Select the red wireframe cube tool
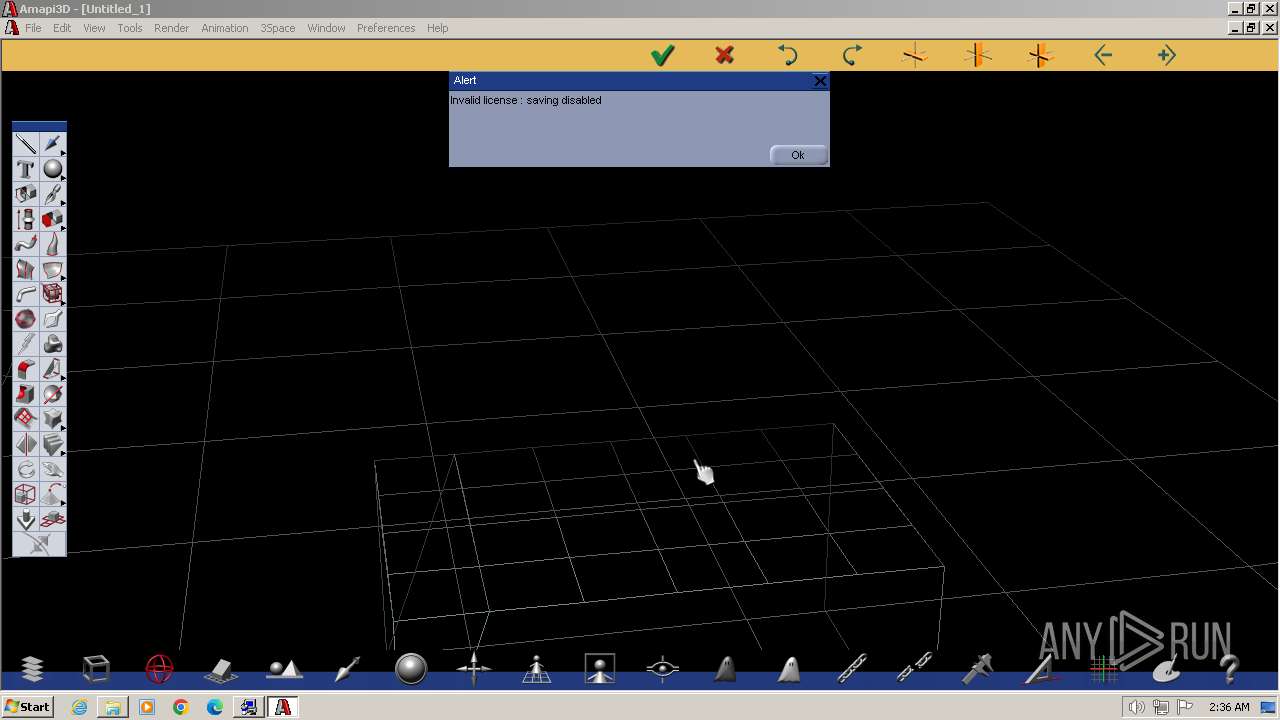Viewport: 1280px width, 720px height. (x=52, y=294)
